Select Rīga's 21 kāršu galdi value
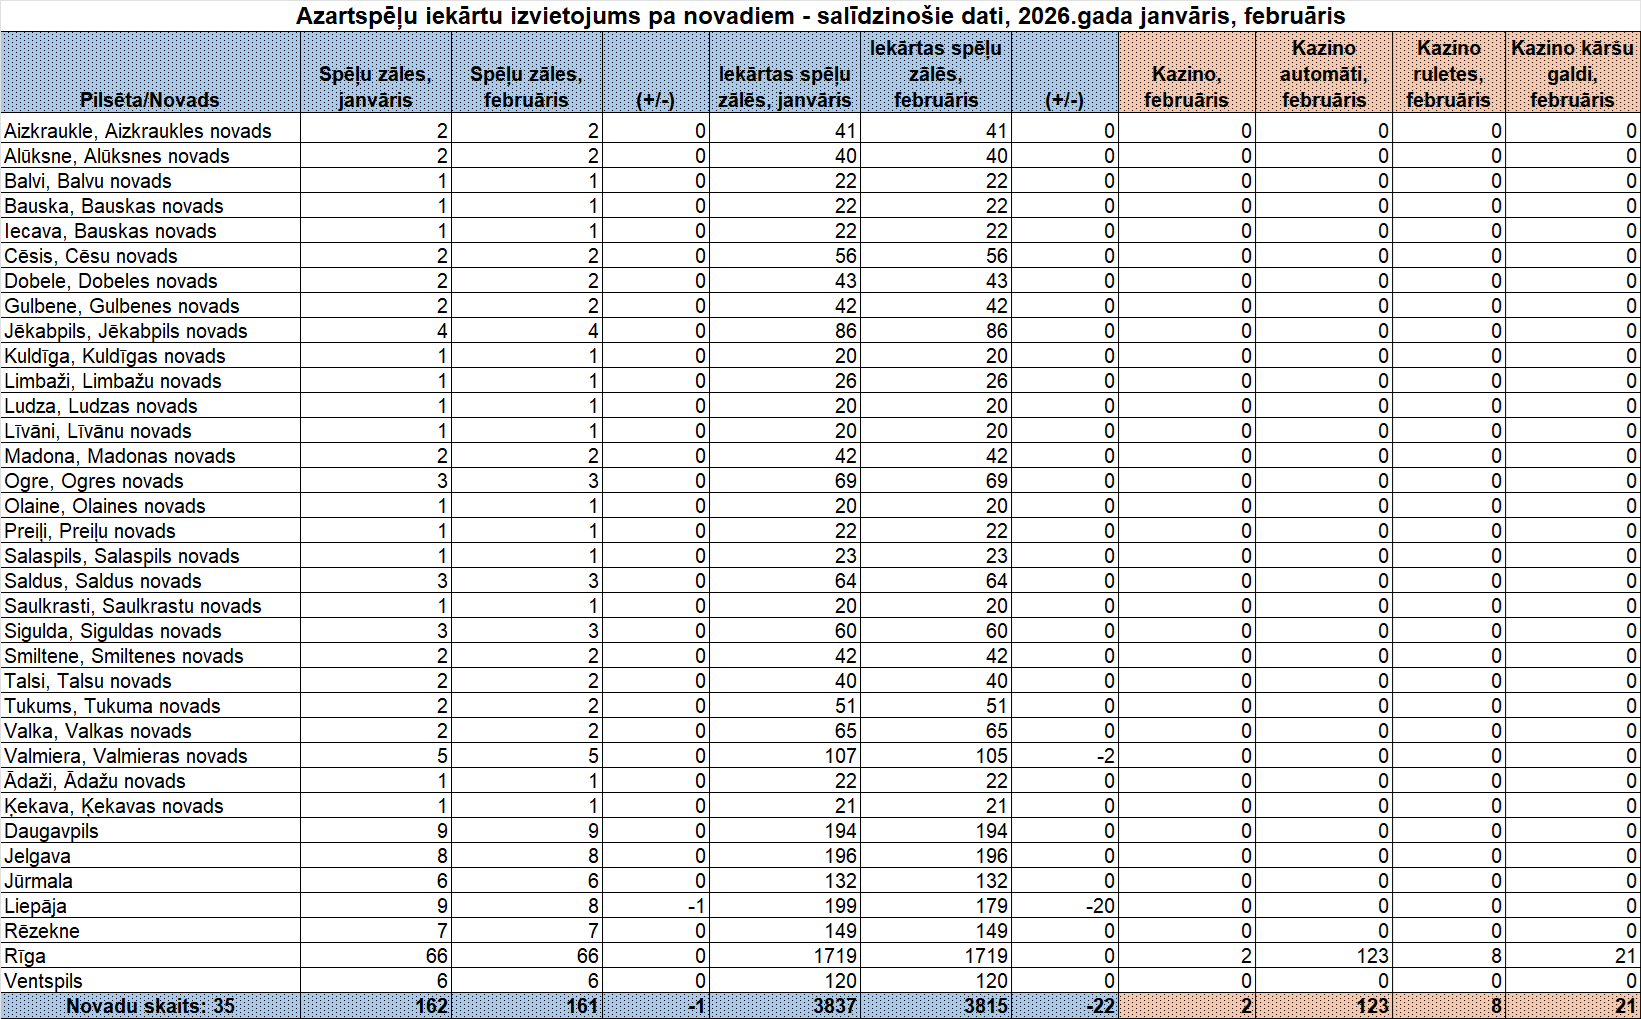 1624,956
